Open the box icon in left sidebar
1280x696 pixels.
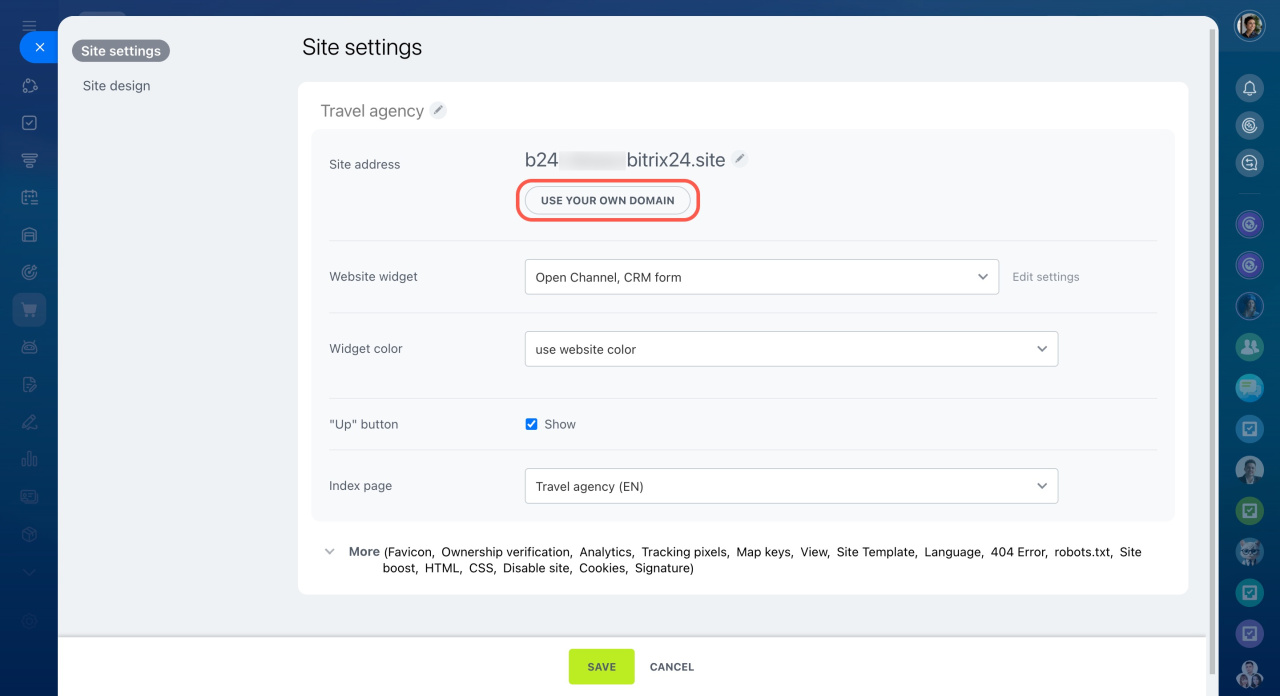coord(29,534)
